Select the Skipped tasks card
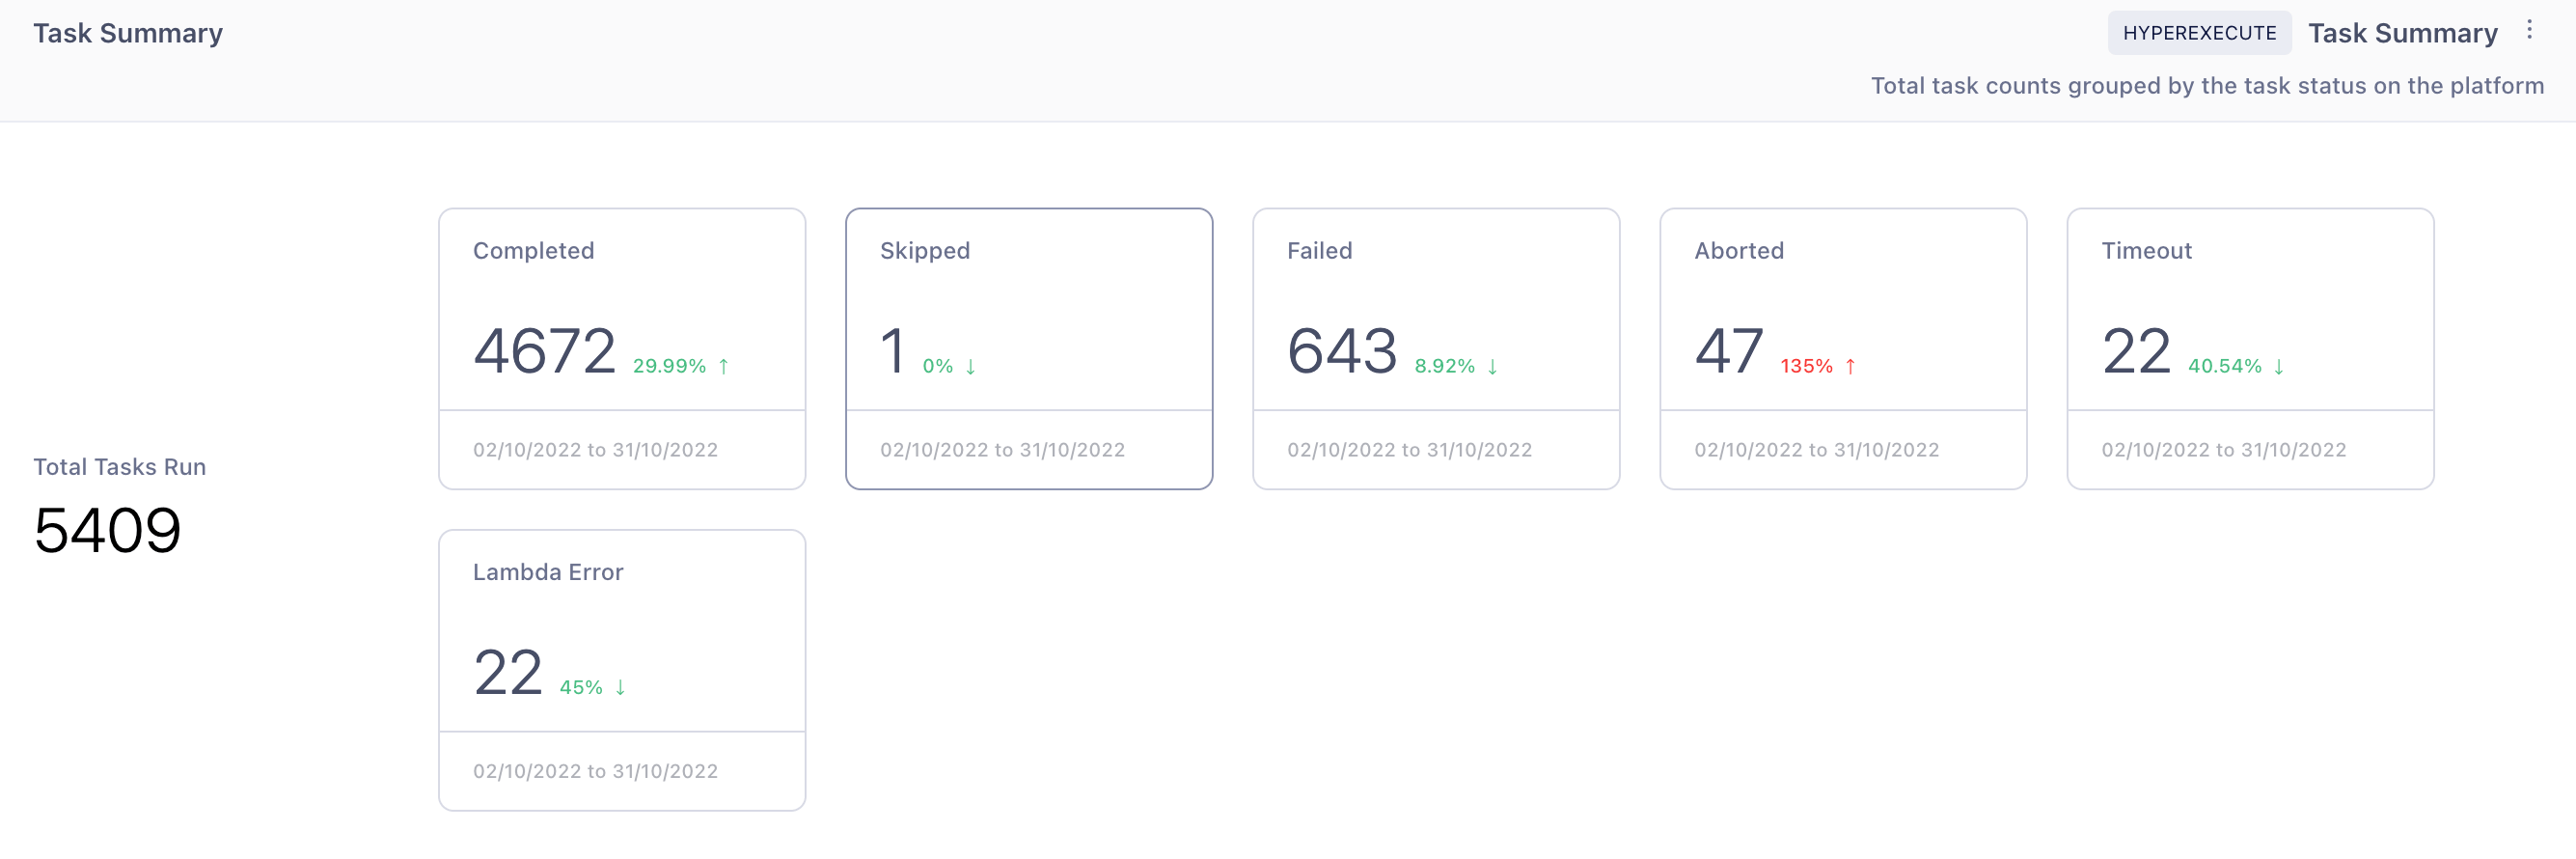Image resolution: width=2576 pixels, height=859 pixels. click(1029, 348)
